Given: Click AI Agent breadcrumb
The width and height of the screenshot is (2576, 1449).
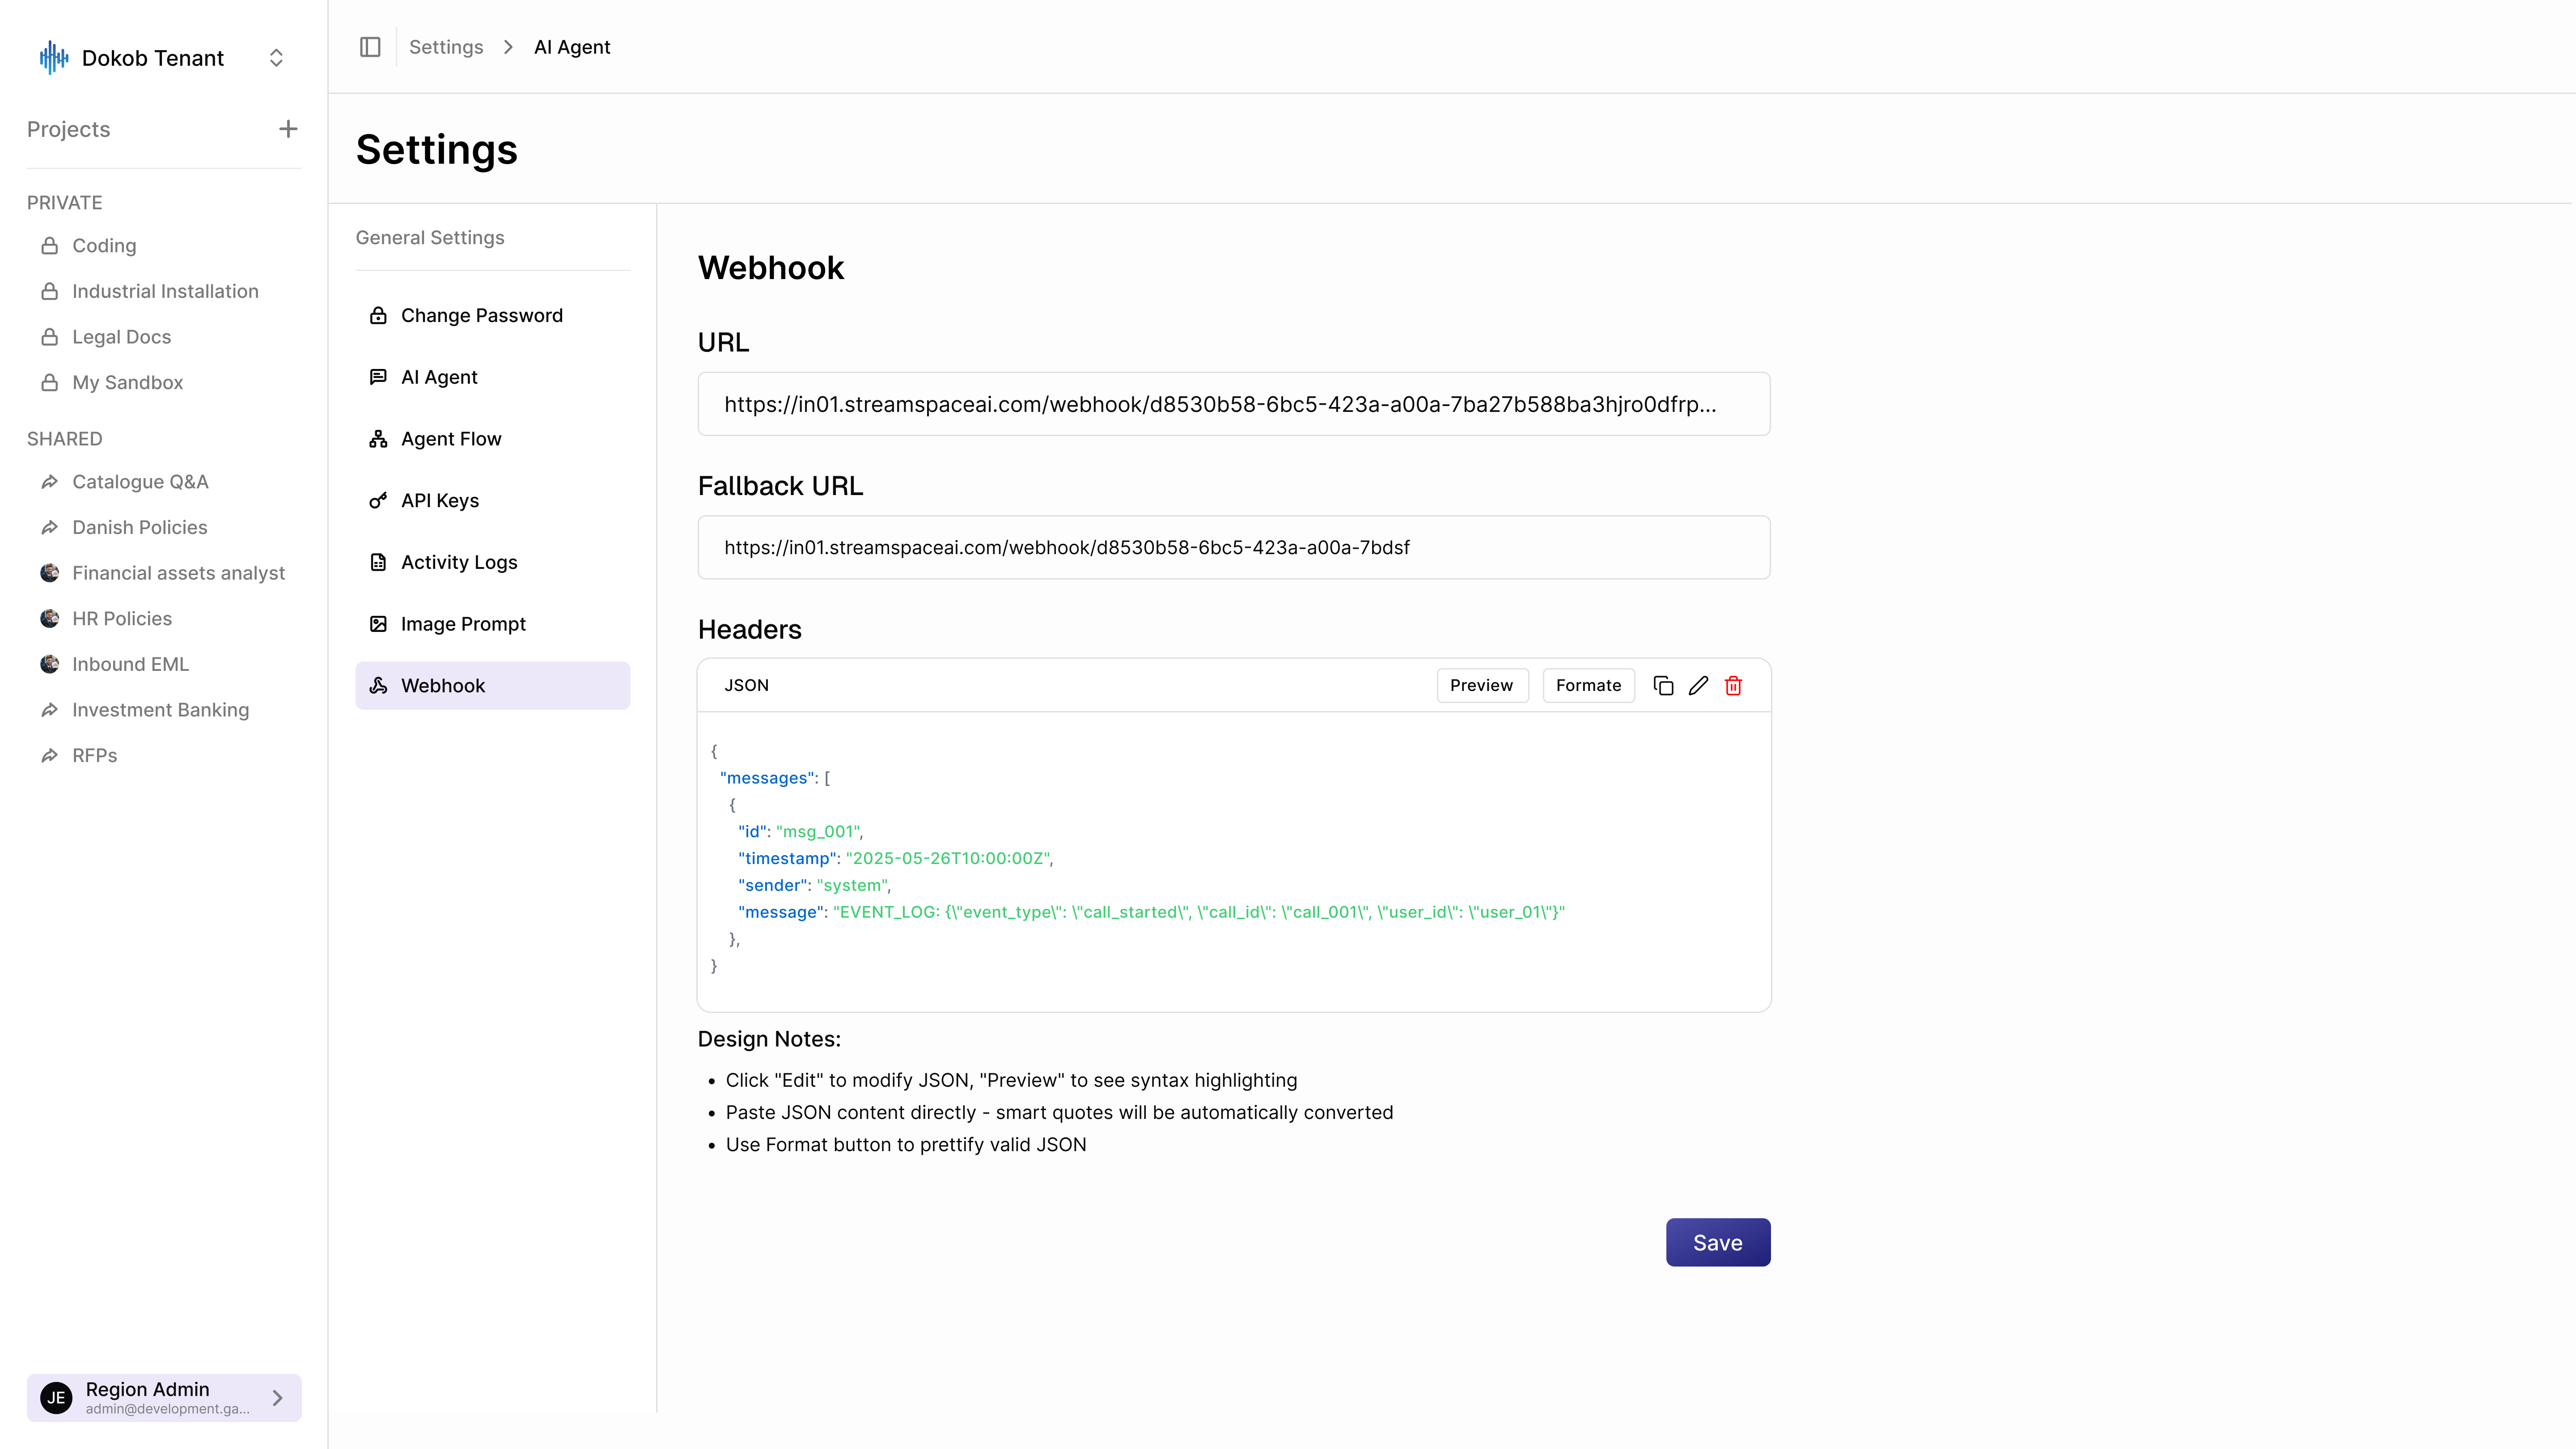Looking at the screenshot, I should click(x=572, y=47).
